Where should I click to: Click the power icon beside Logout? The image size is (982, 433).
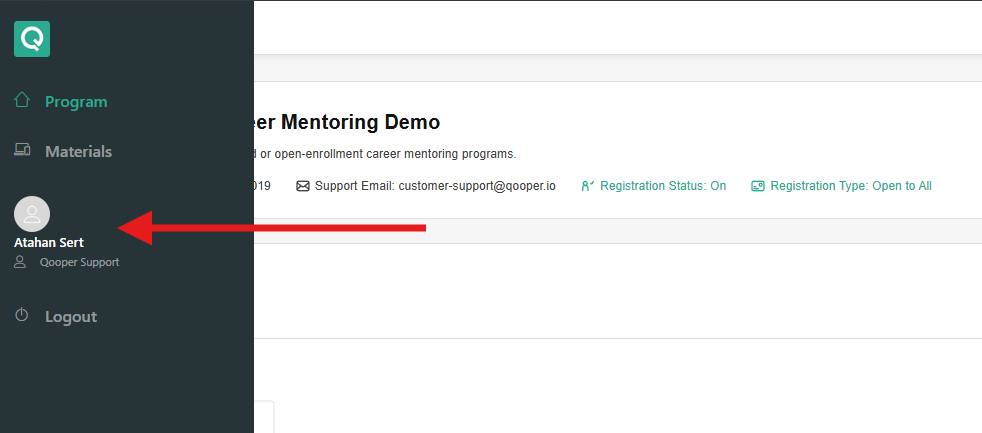pos(22,316)
